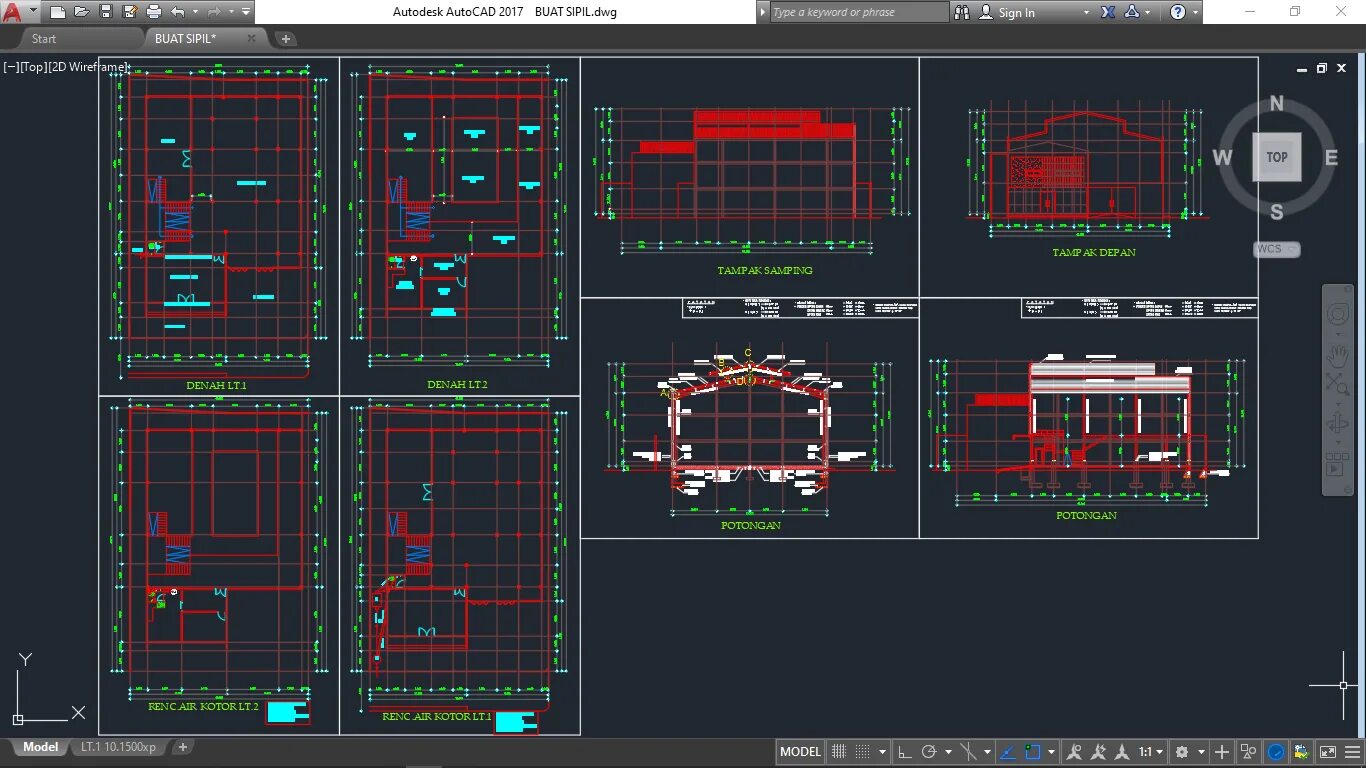Screen dimensions: 1366x768
Task: Click the Pan hand tool in navigation bar
Action: [1337, 356]
